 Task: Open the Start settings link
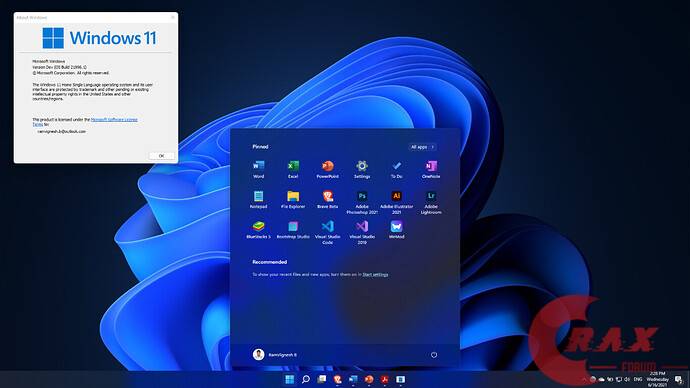[375, 275]
